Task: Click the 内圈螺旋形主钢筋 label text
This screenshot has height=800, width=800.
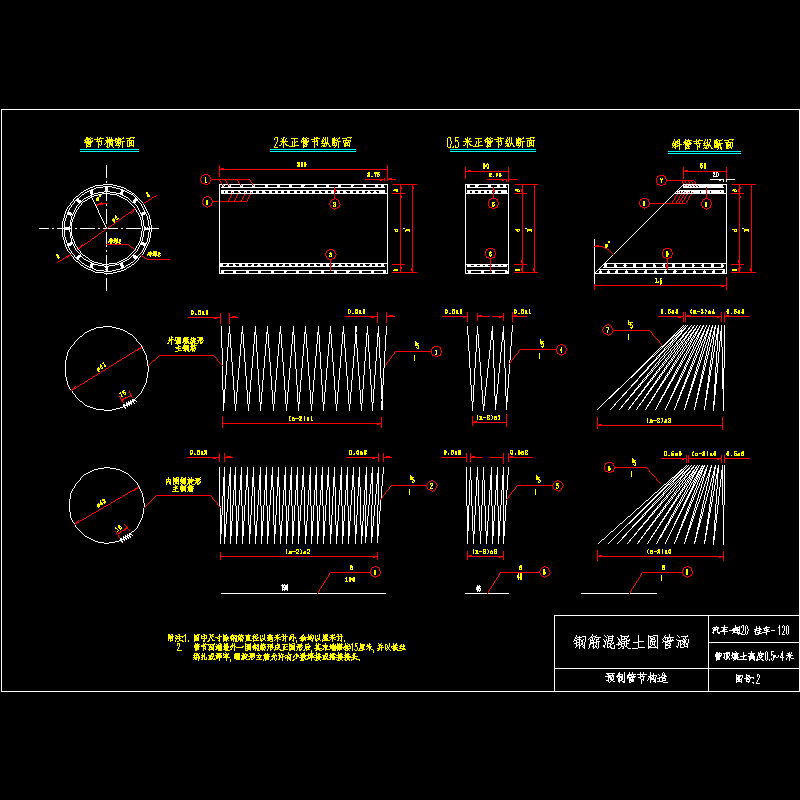Action: tap(183, 485)
